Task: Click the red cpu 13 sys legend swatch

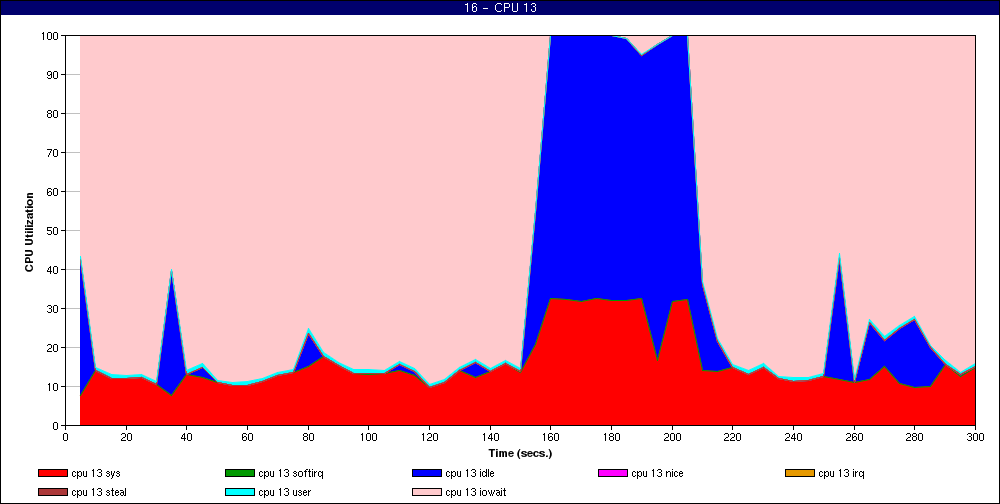Action: 52,473
